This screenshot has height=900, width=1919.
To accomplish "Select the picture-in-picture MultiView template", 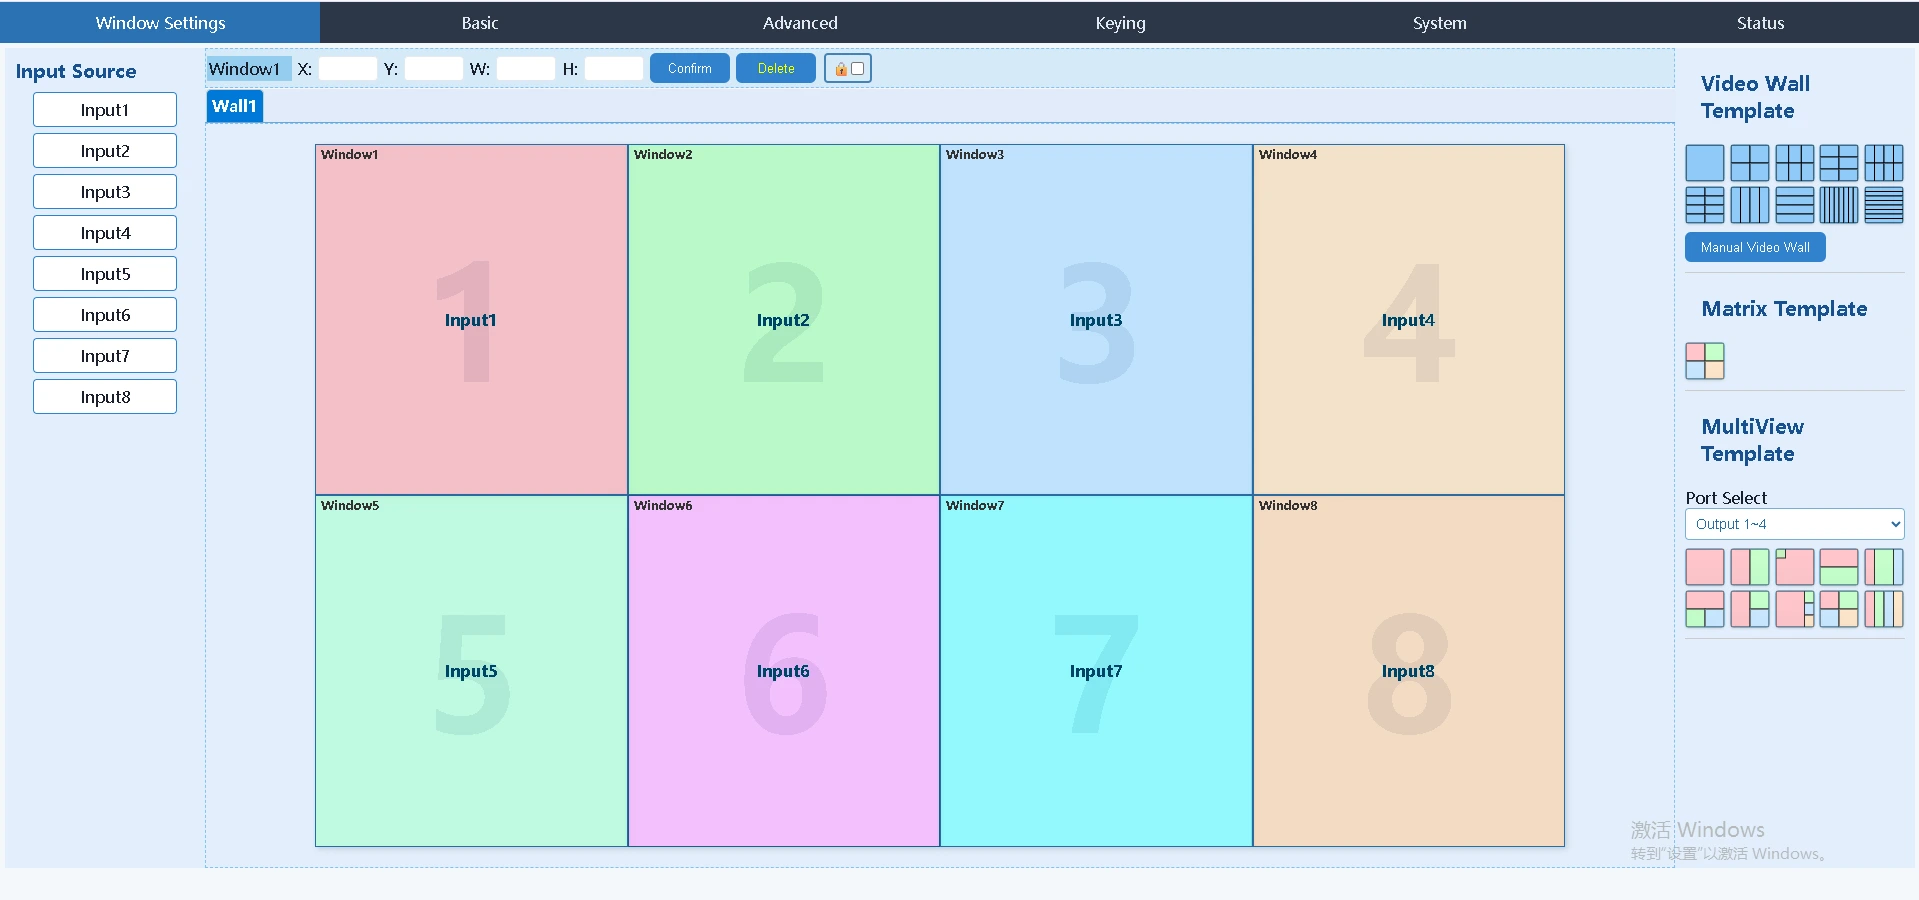I will pyautogui.click(x=1795, y=567).
